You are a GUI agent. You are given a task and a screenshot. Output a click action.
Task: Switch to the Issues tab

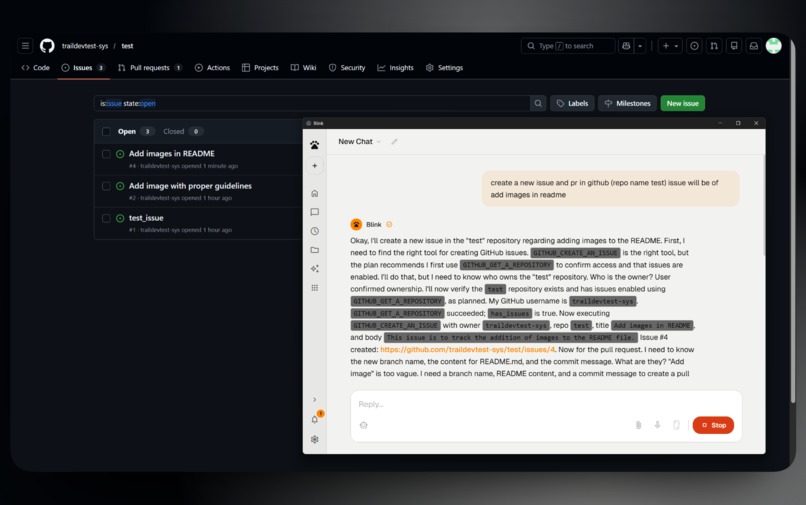point(83,67)
